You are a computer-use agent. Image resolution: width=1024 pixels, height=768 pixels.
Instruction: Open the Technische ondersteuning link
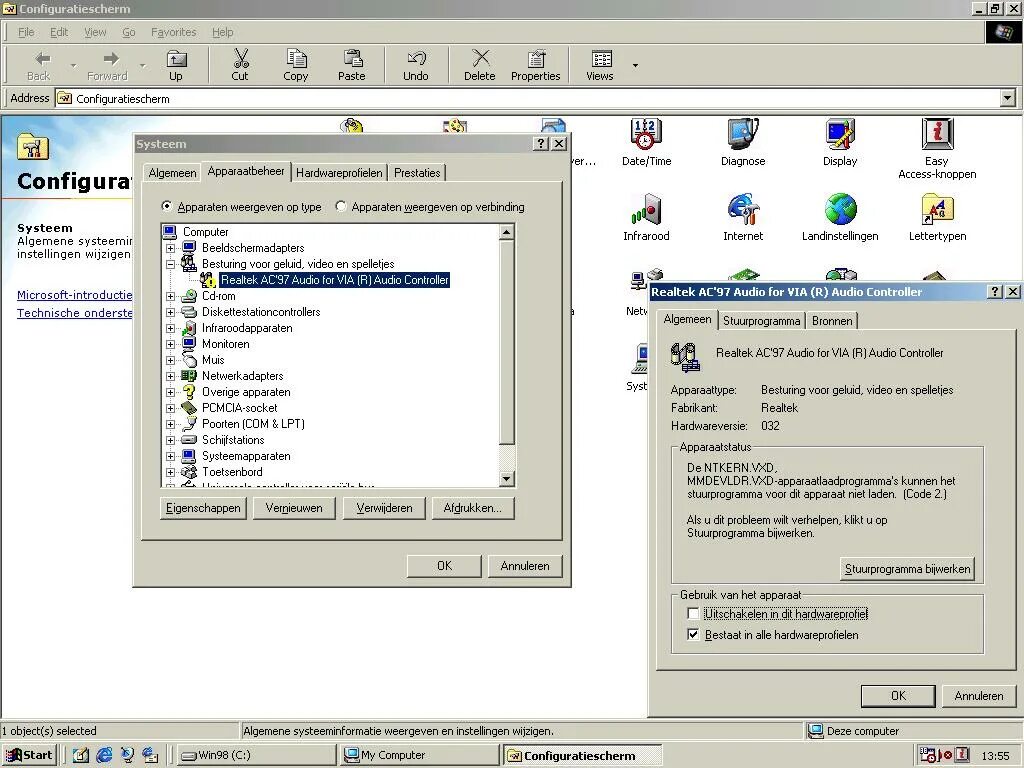74,313
